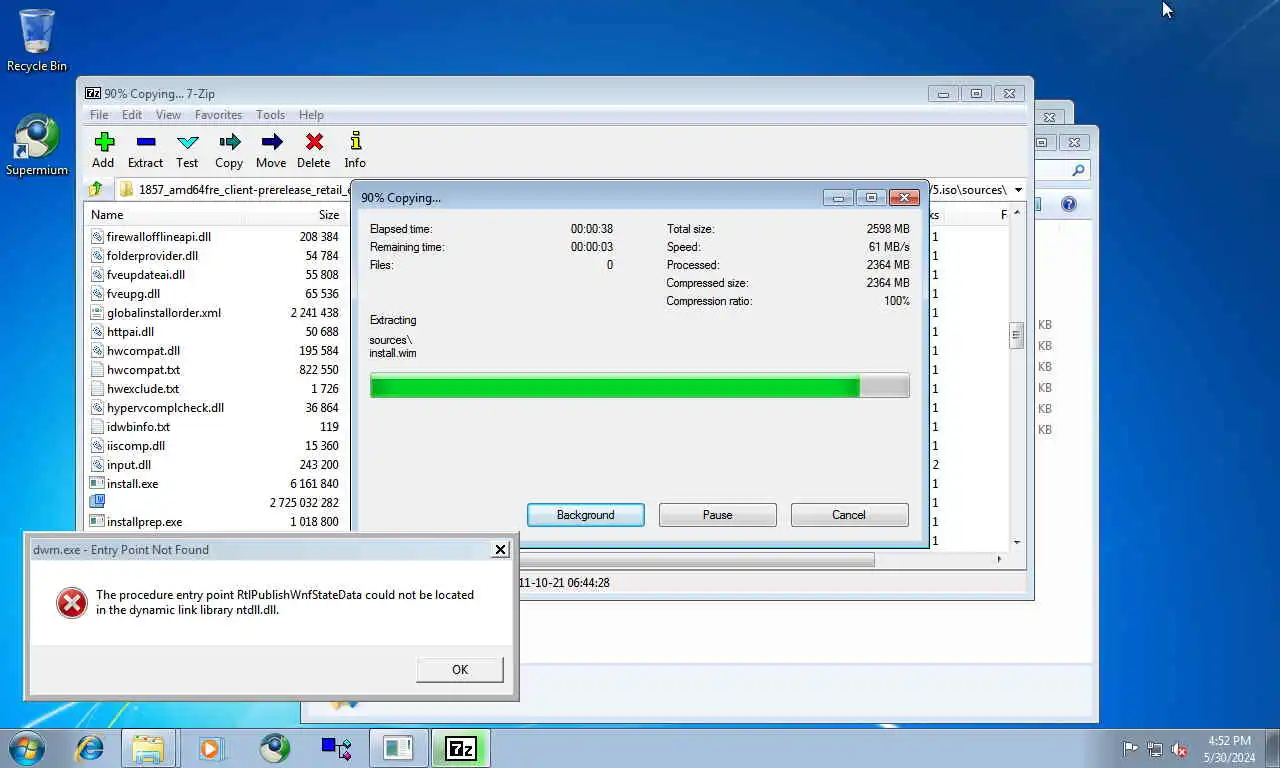The height and width of the screenshot is (768, 1280).
Task: Select folderprovider.dll in file list
Action: pyautogui.click(x=152, y=256)
